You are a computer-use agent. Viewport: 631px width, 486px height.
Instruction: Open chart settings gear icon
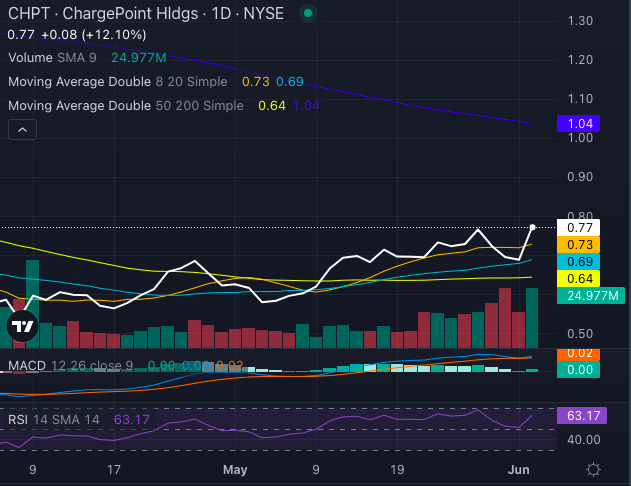[x=593, y=470]
